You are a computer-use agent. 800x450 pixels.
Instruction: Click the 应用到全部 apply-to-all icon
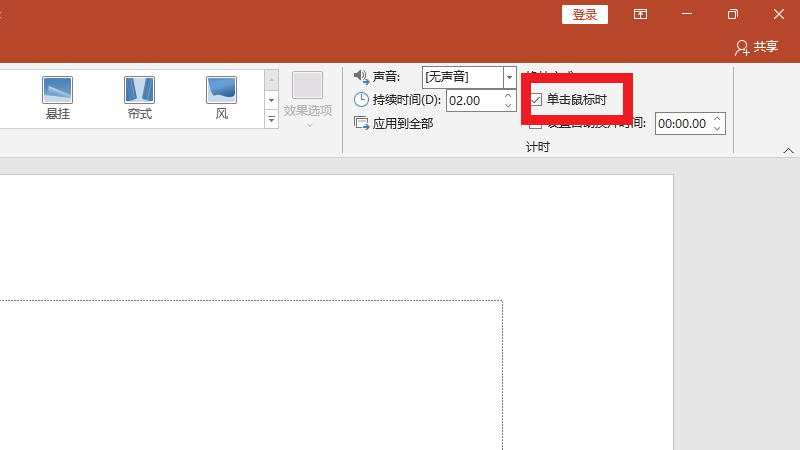click(x=362, y=123)
